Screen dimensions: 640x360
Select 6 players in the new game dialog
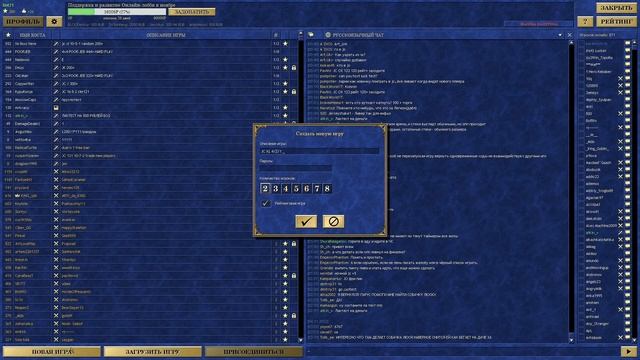coord(307,188)
